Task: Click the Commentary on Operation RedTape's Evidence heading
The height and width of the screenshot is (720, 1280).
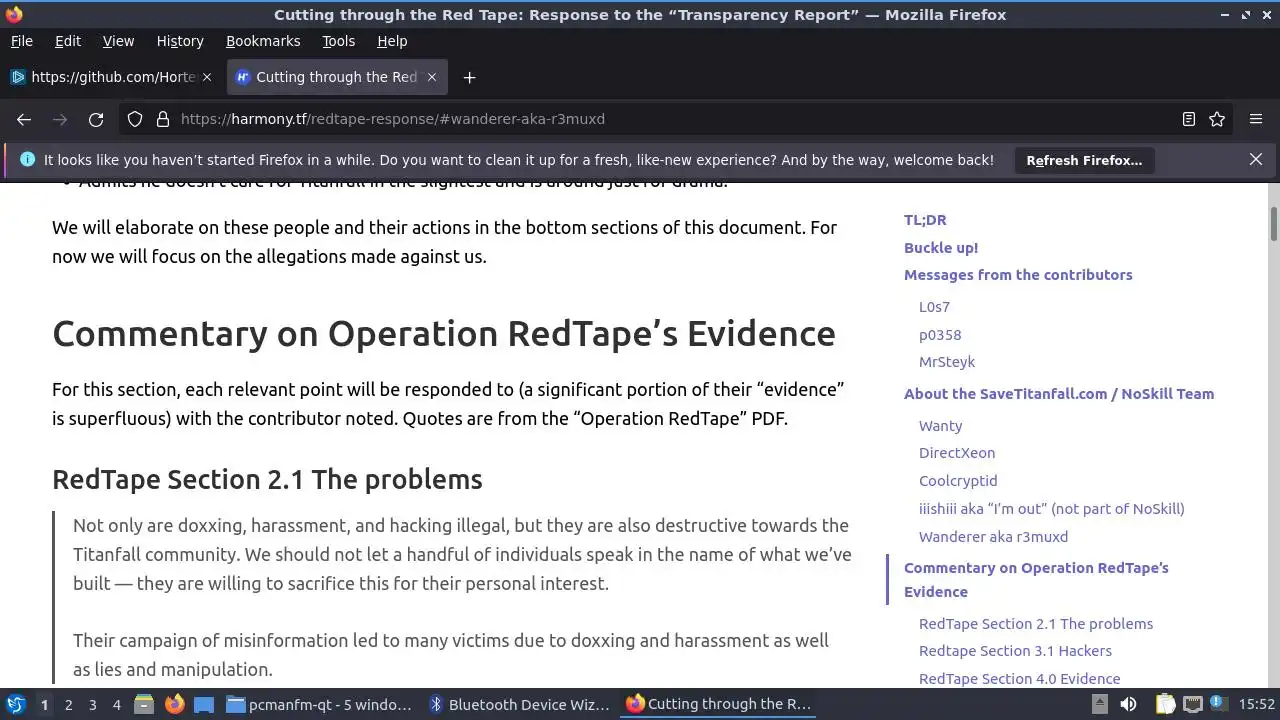Action: pos(443,334)
